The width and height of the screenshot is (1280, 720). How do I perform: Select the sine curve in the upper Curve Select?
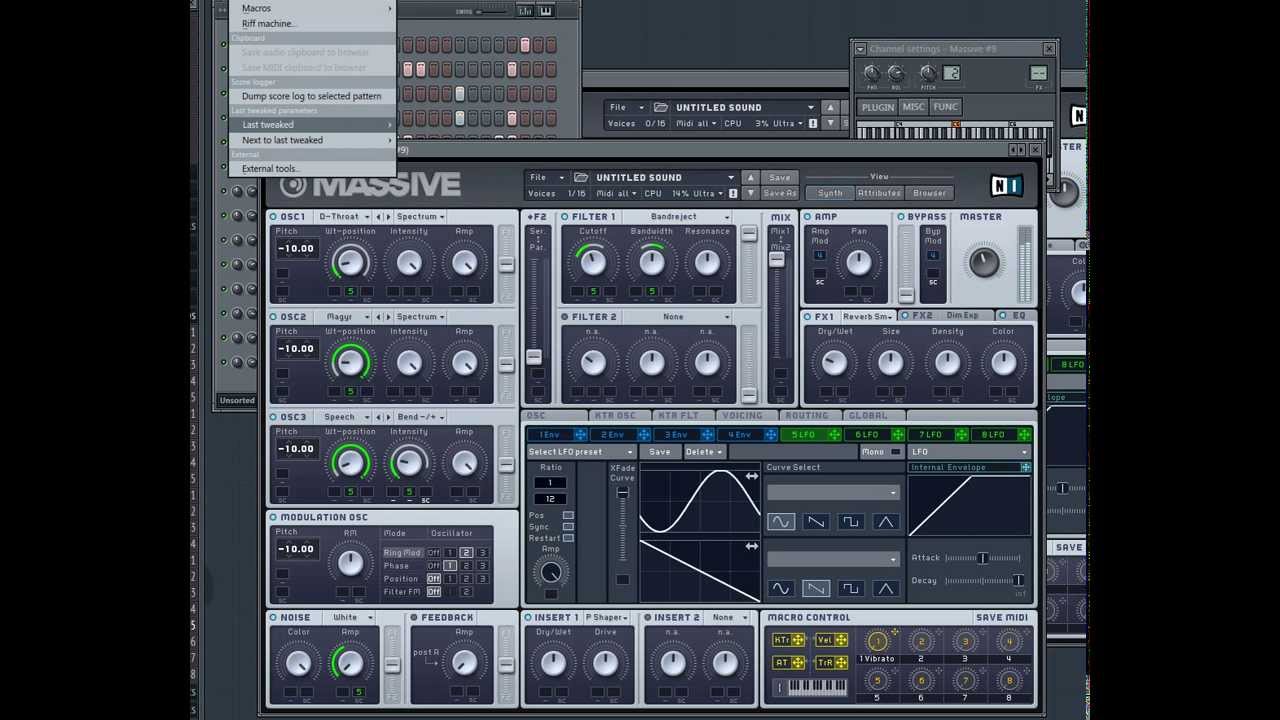click(781, 522)
